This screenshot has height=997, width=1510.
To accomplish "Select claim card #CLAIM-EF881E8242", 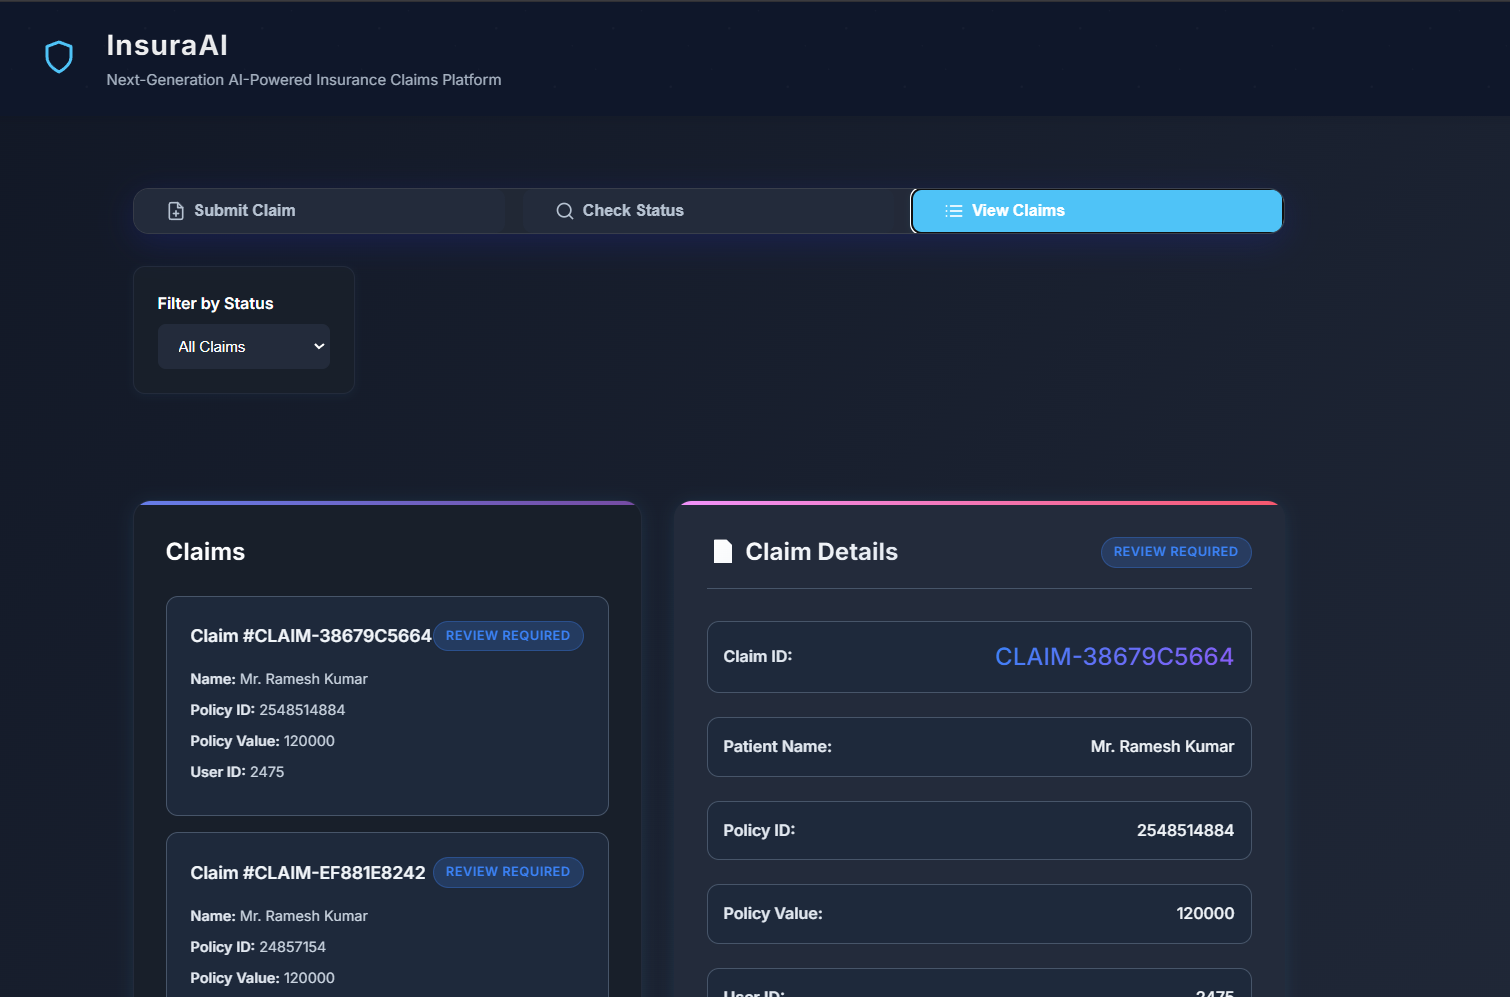I will tap(387, 914).
